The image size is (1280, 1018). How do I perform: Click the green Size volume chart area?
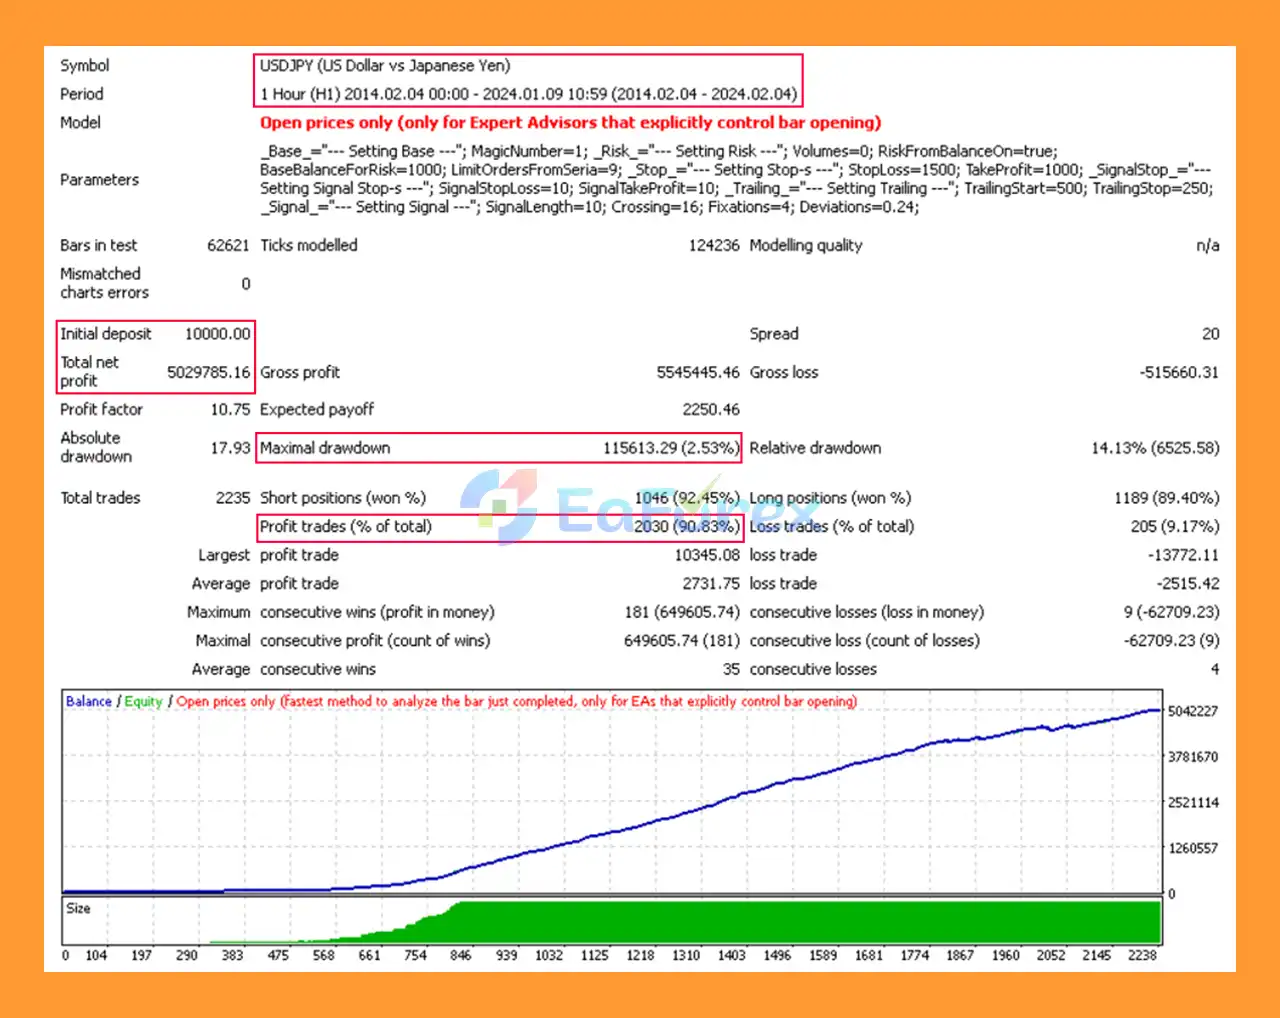[800, 920]
